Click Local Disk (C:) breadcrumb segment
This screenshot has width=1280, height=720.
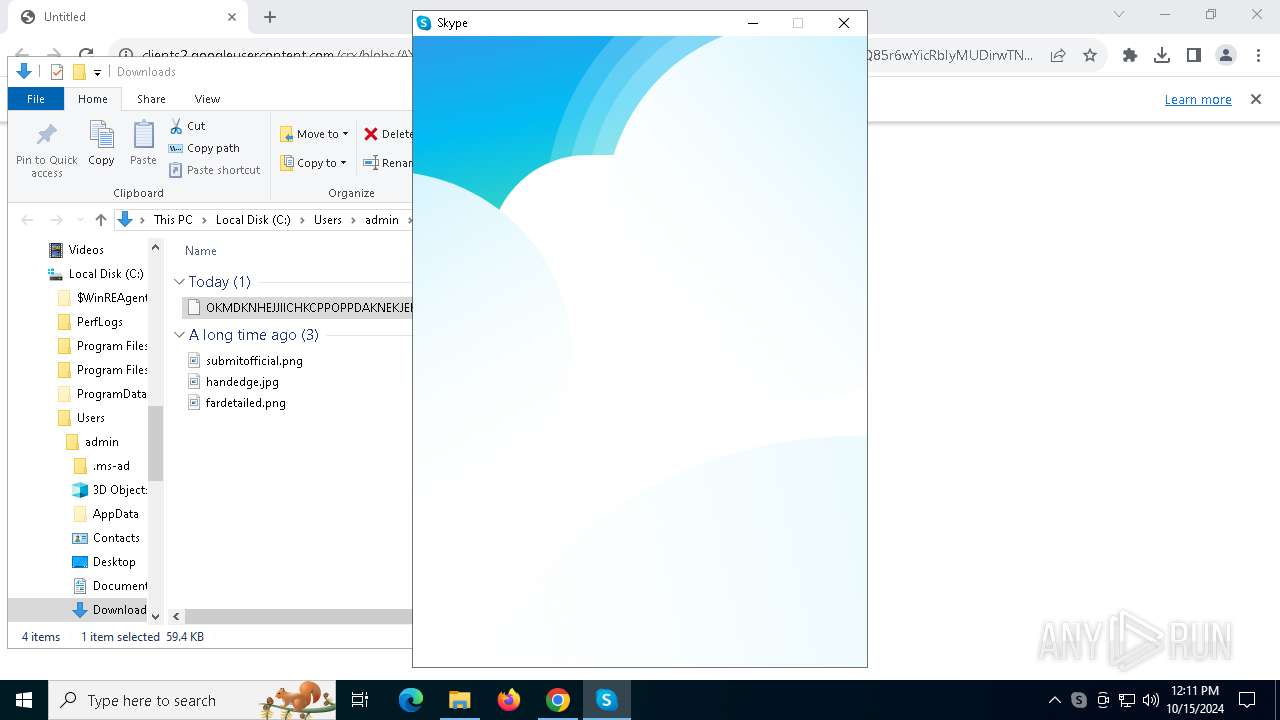coord(253,220)
